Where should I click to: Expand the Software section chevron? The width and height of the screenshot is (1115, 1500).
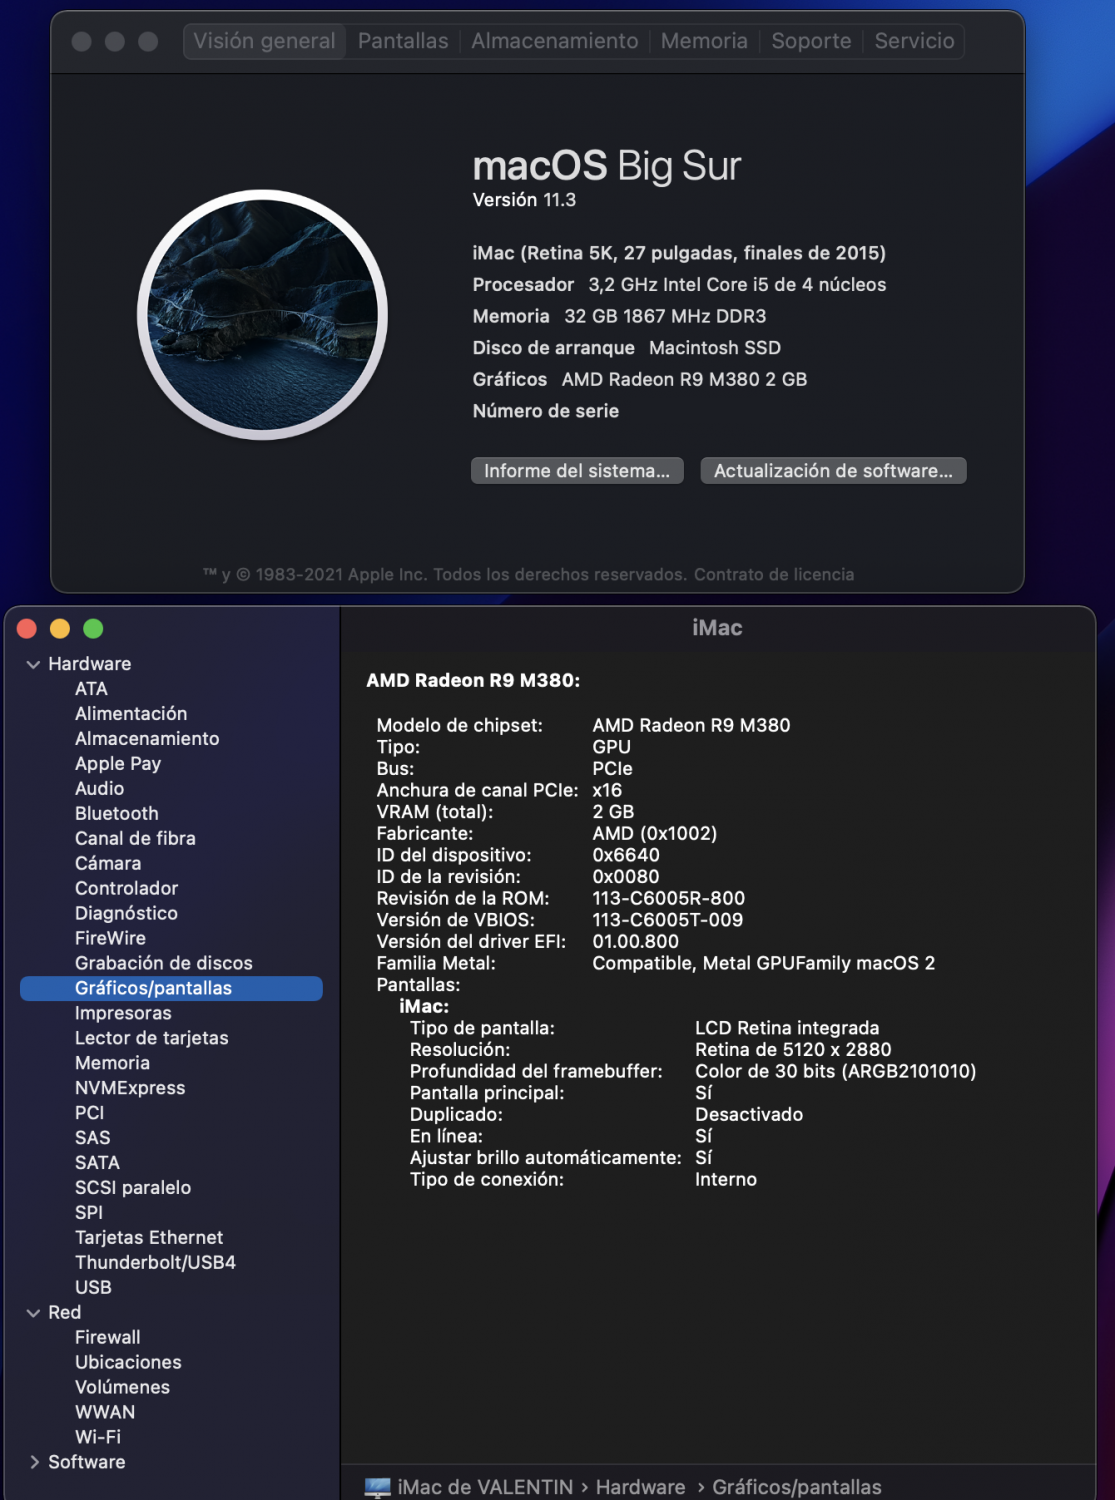point(34,1462)
